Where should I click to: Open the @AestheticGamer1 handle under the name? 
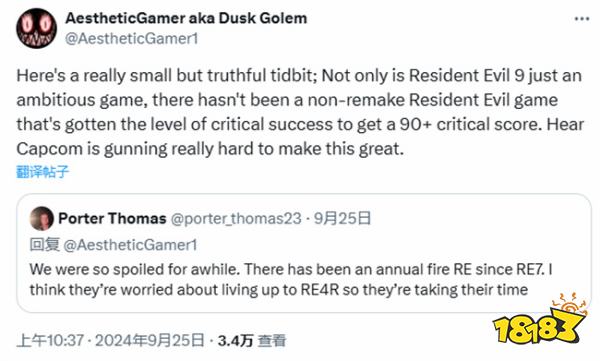pos(131,39)
